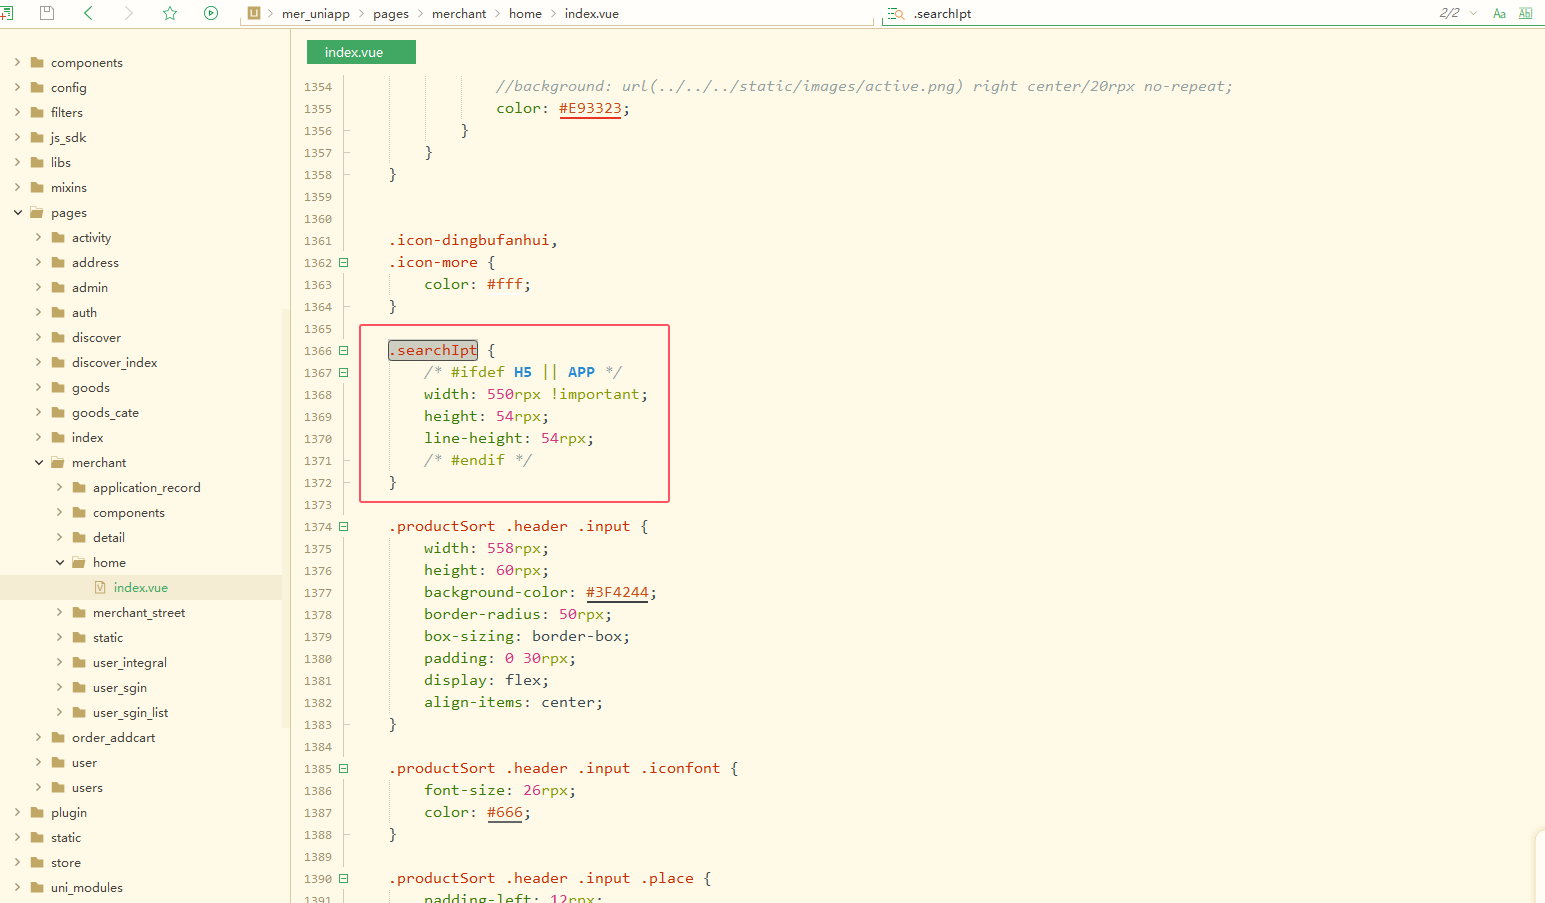Expand the order_addcart folder
This screenshot has width=1545, height=903.
tap(38, 737)
